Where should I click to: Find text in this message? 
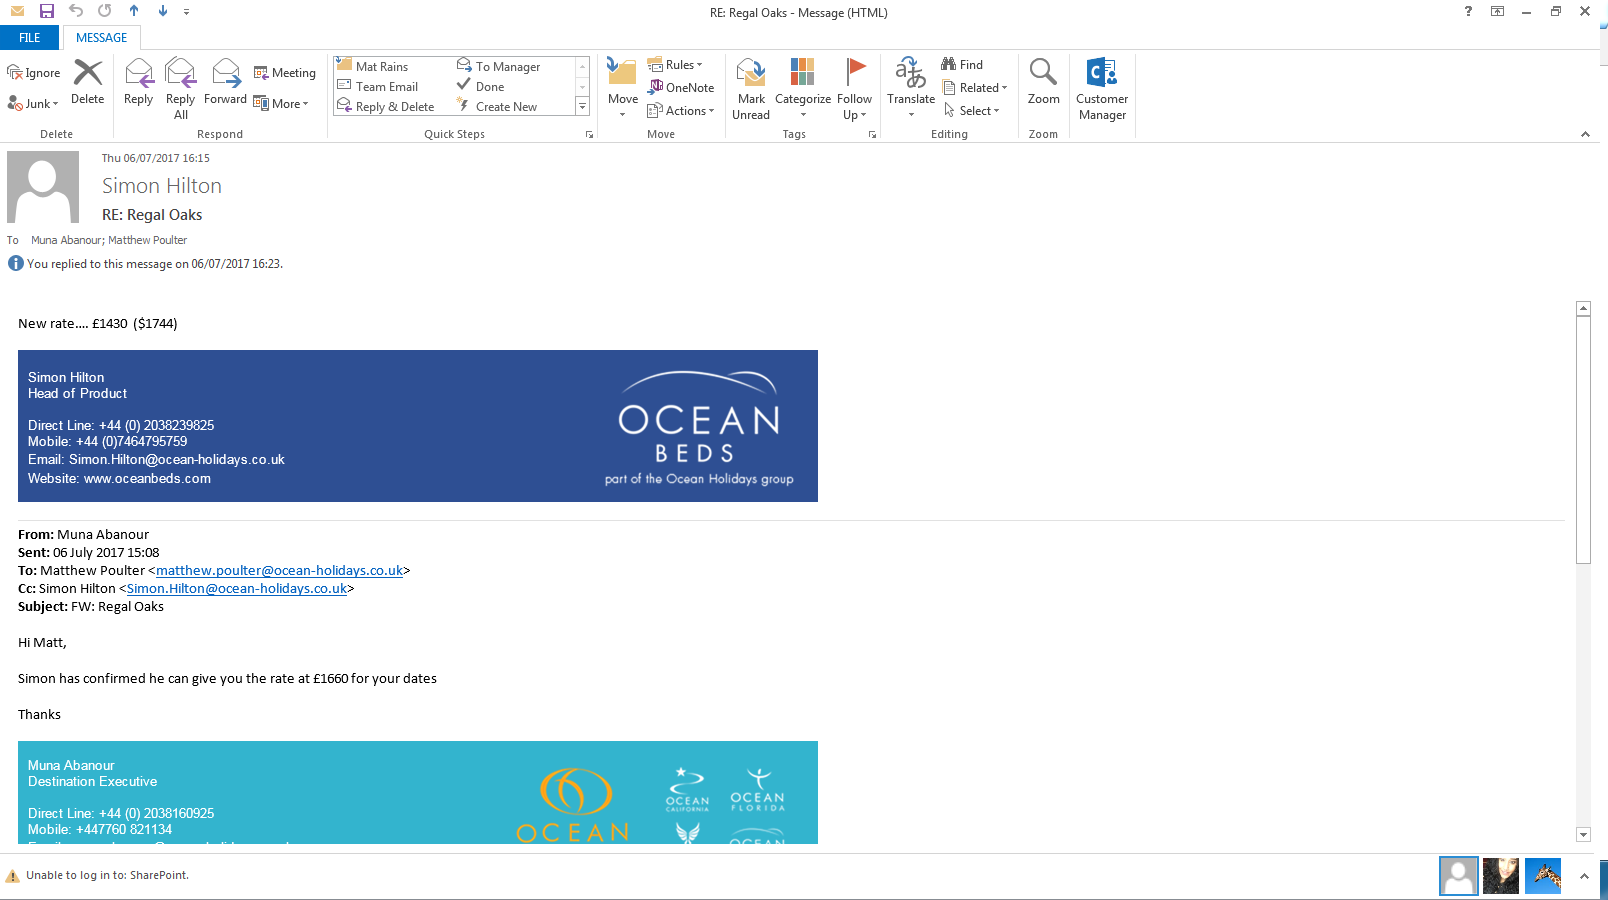pos(962,65)
